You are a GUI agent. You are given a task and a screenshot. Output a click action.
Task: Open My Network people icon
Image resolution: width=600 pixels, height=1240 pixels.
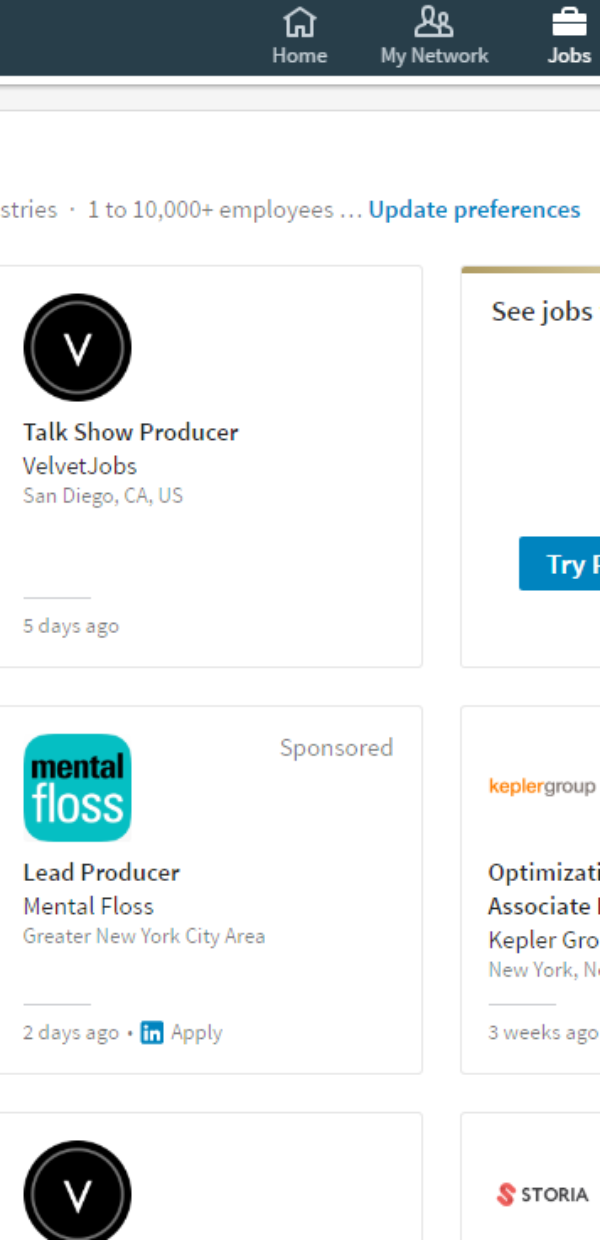point(434,22)
